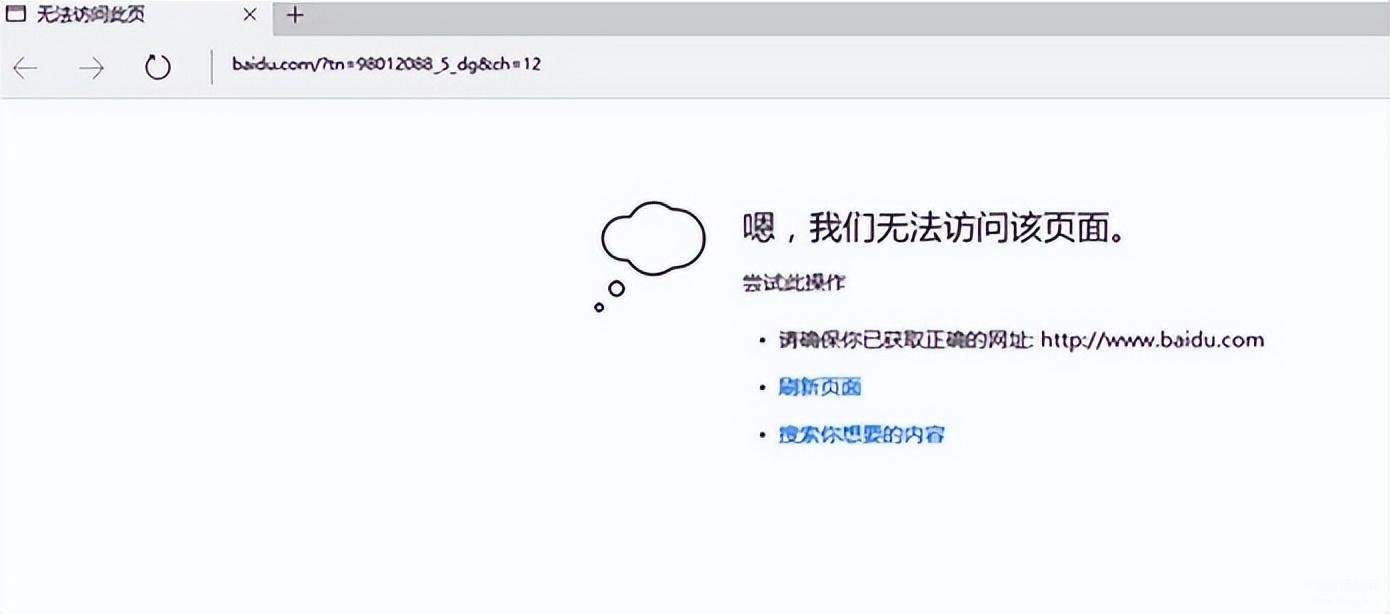This screenshot has height=614, width=1390.
Task: Click the 刷新页面 link
Action: (x=820, y=387)
